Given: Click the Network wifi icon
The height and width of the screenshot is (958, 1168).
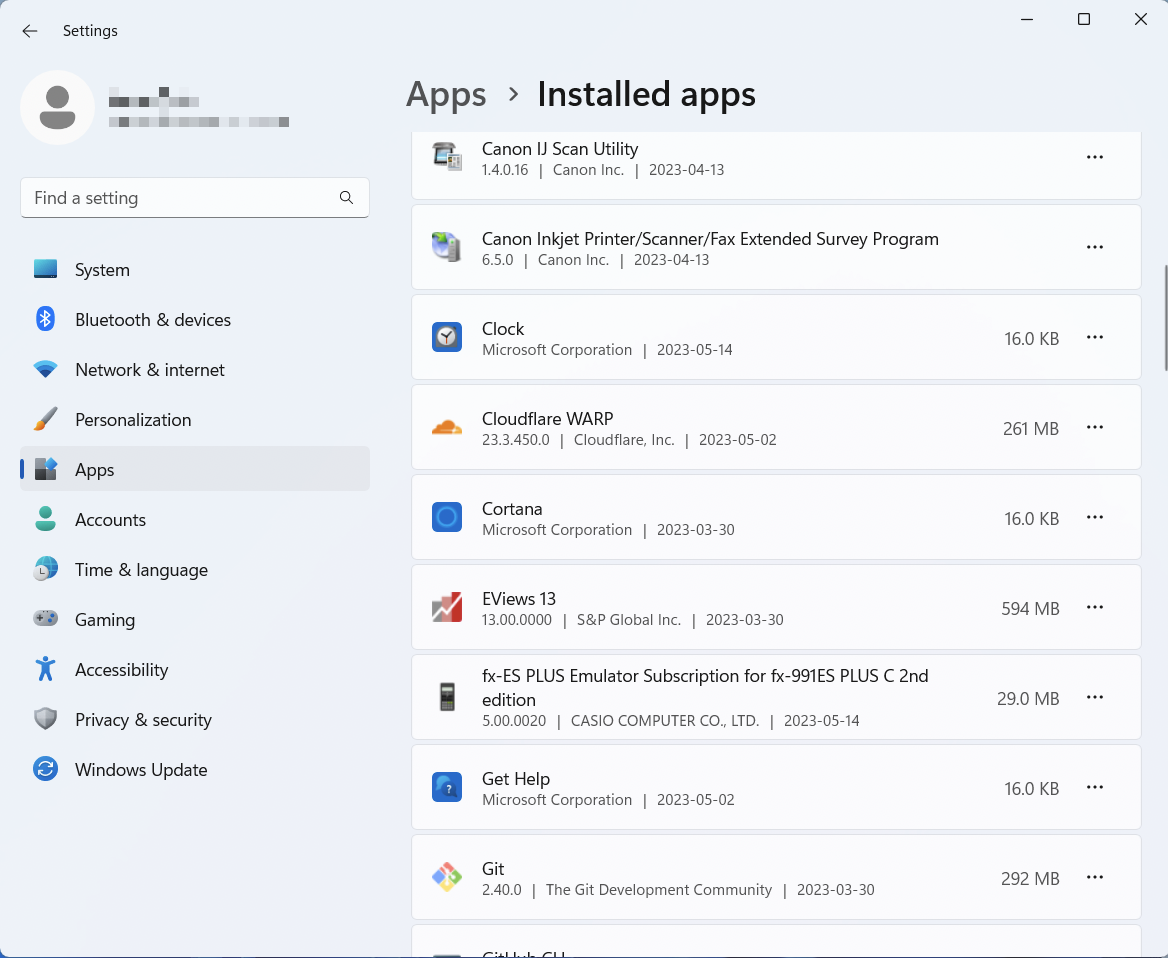Looking at the screenshot, I should coord(45,369).
